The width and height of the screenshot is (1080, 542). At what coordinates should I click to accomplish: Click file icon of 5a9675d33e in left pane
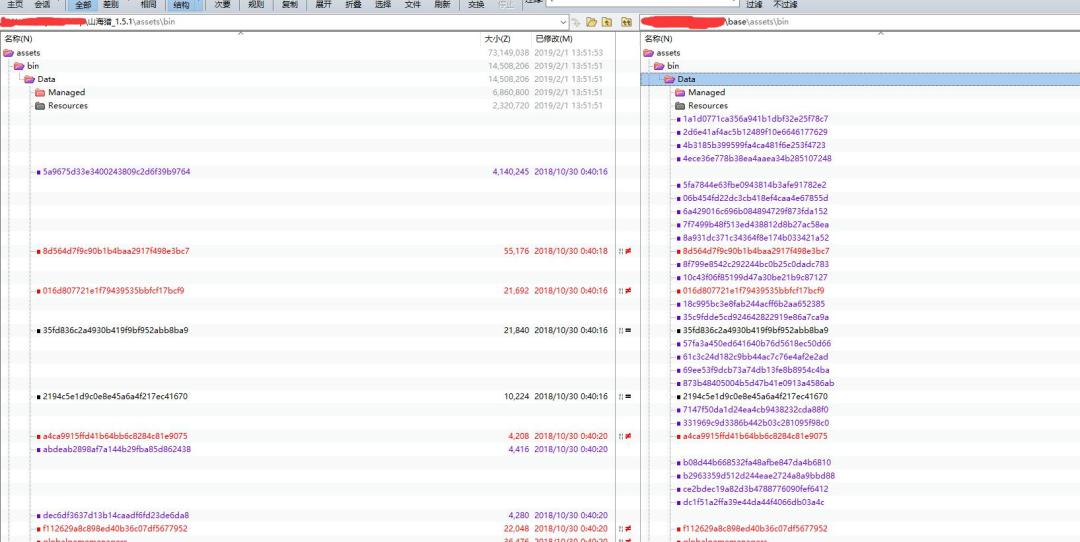tap(38, 172)
